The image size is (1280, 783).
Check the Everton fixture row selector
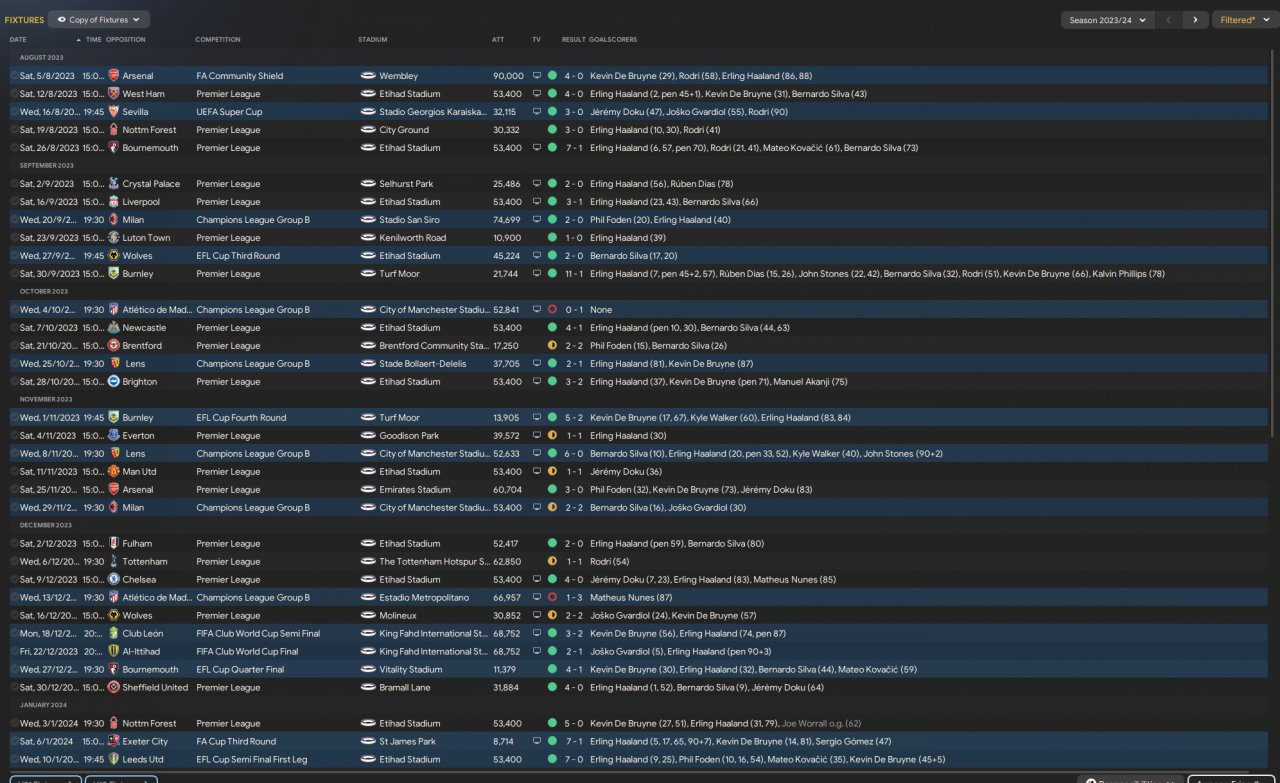click(14, 436)
